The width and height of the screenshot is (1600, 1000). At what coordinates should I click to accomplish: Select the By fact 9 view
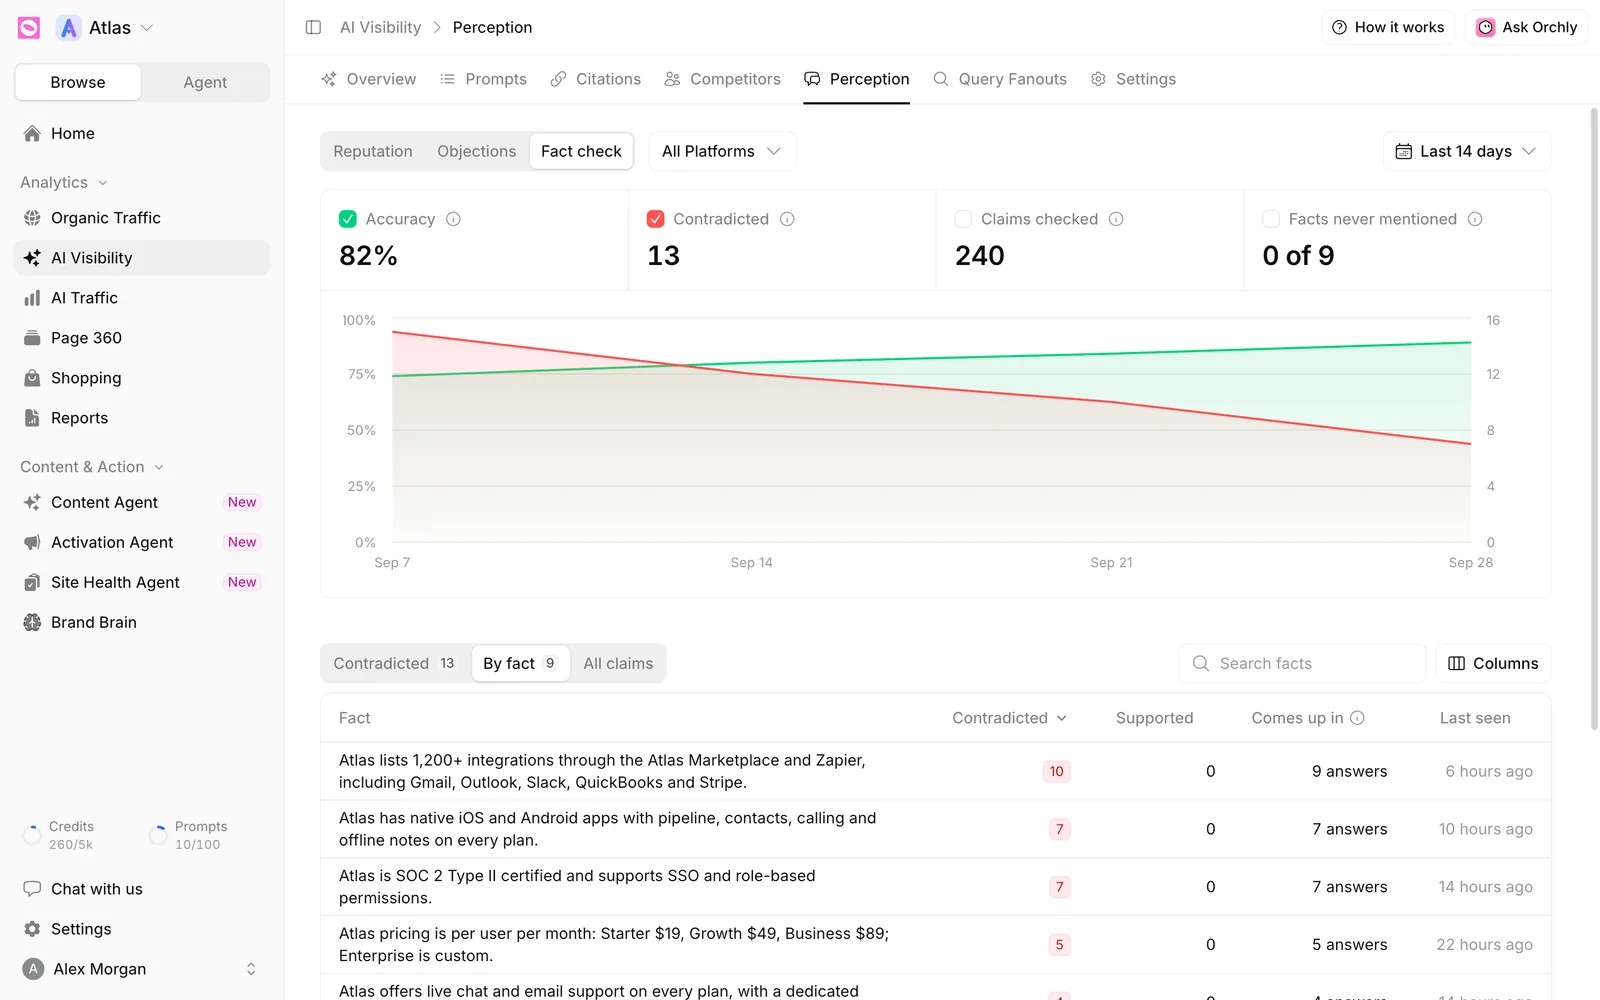point(520,663)
